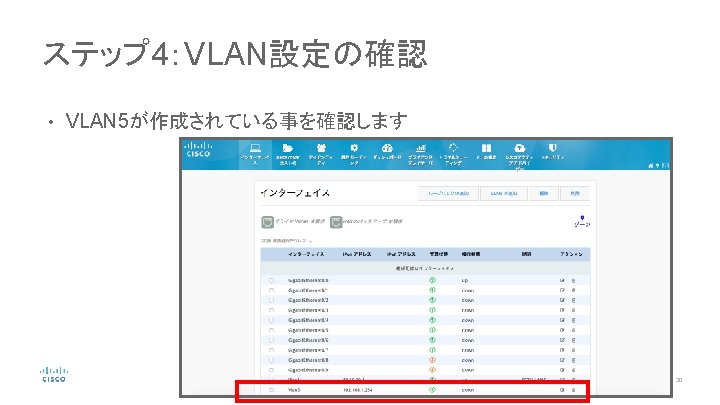Edit the GigabitEthernet0/6 interface
Viewport: 720px width, 405px height.
tap(562, 340)
